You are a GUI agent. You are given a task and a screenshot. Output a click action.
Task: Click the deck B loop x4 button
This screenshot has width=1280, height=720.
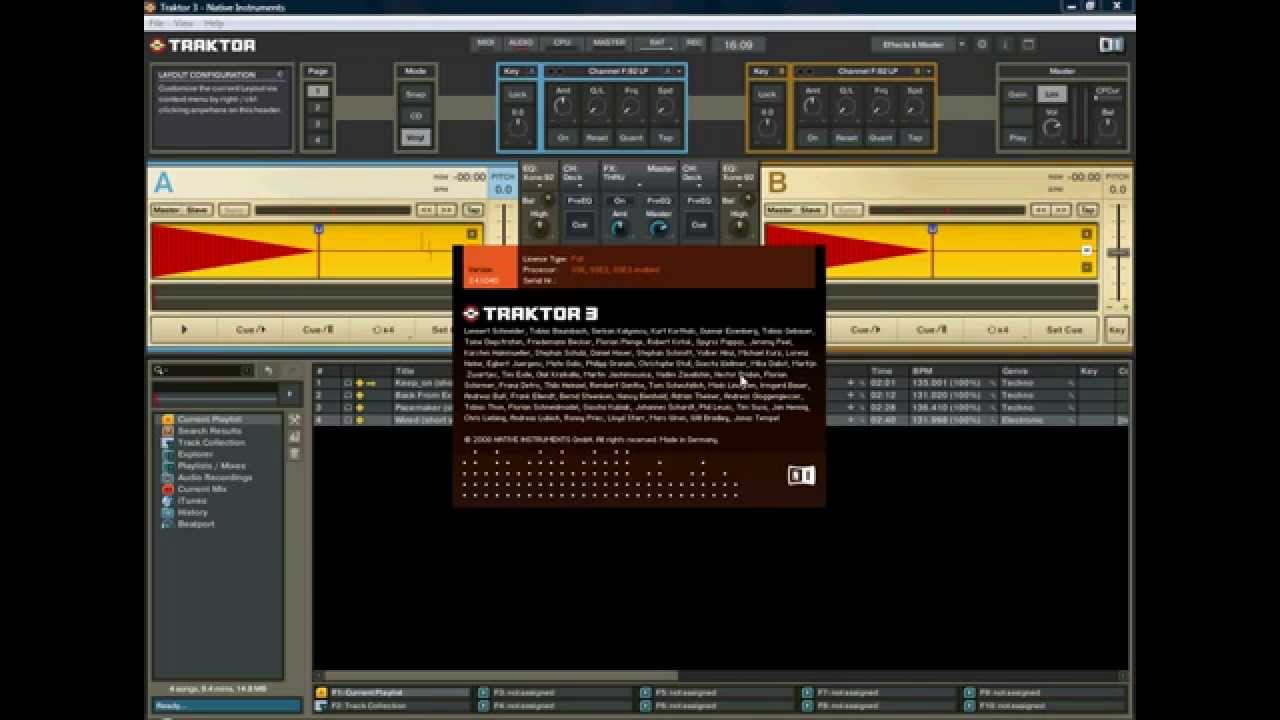coord(997,329)
